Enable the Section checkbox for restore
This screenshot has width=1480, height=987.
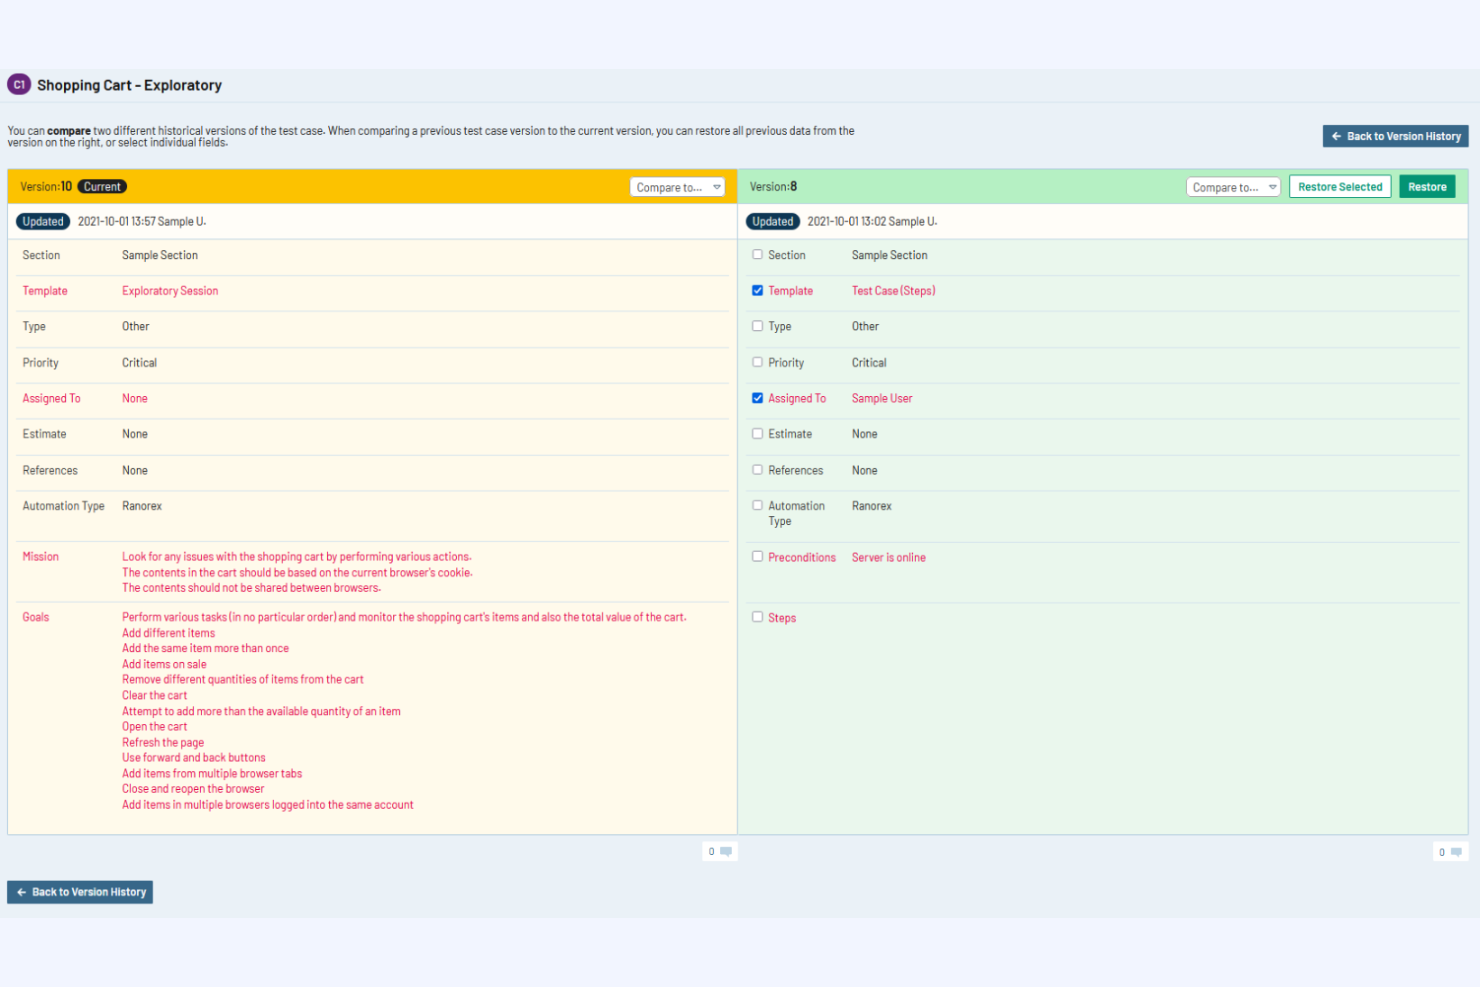click(x=757, y=254)
